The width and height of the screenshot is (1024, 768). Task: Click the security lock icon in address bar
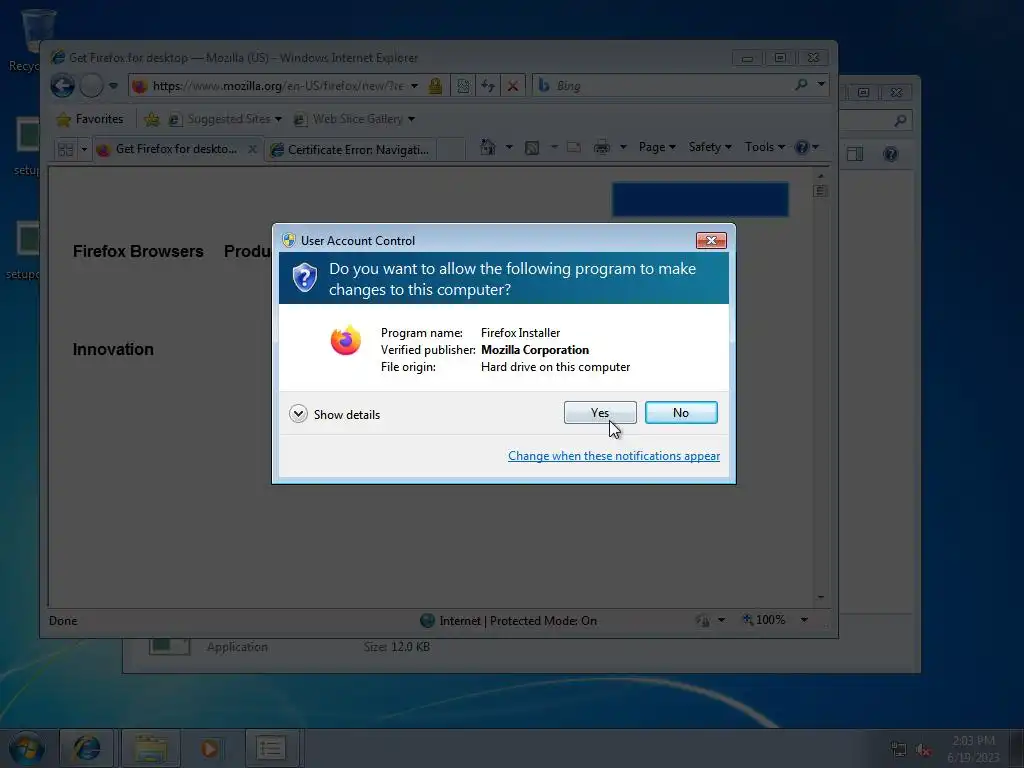tap(436, 86)
